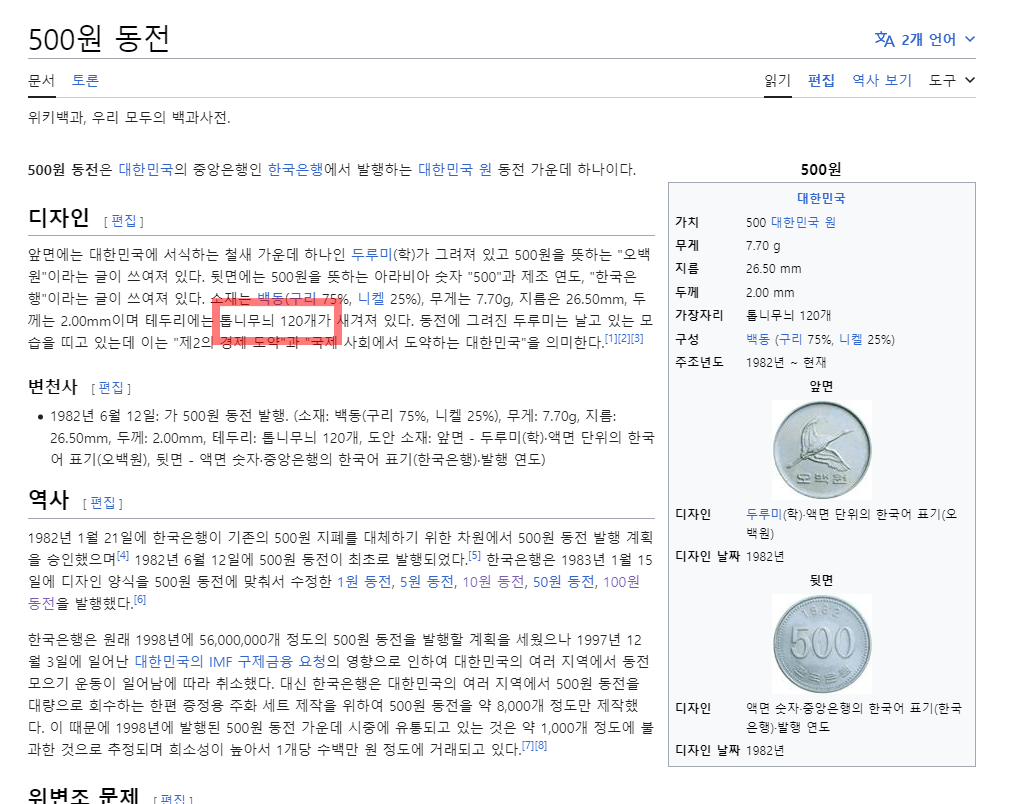Select the 2.00 mm thickness value
This screenshot has height=804, width=1014.
pos(770,292)
